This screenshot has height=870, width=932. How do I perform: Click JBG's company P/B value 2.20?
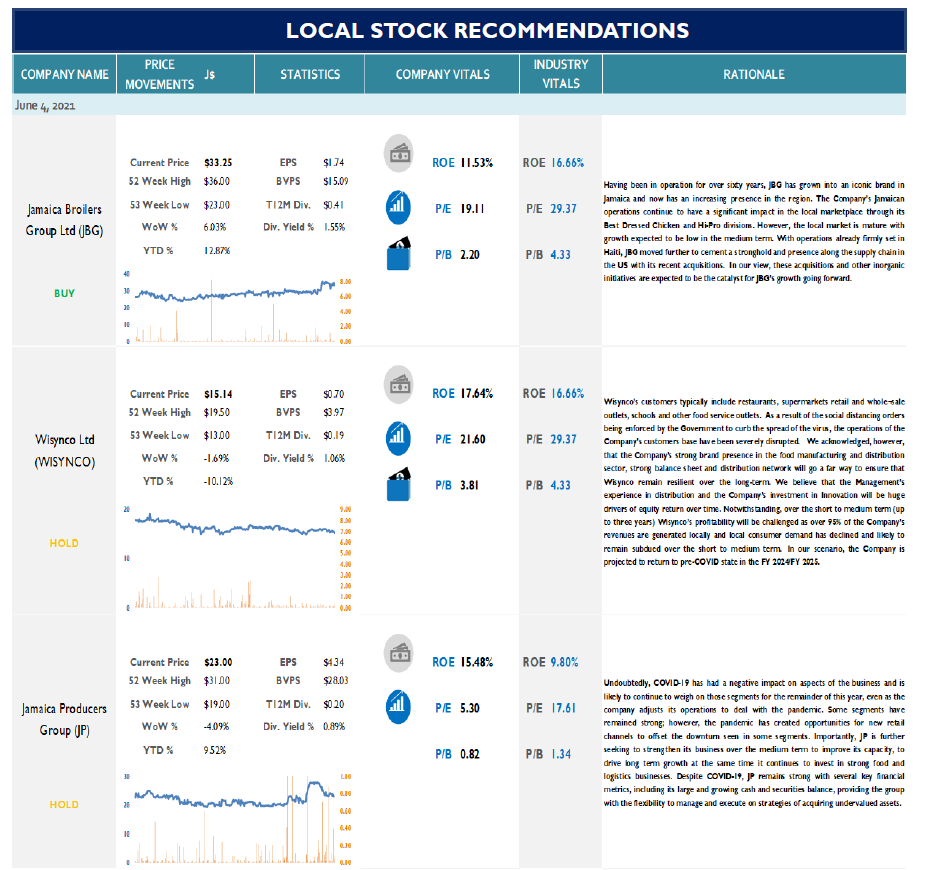click(470, 255)
